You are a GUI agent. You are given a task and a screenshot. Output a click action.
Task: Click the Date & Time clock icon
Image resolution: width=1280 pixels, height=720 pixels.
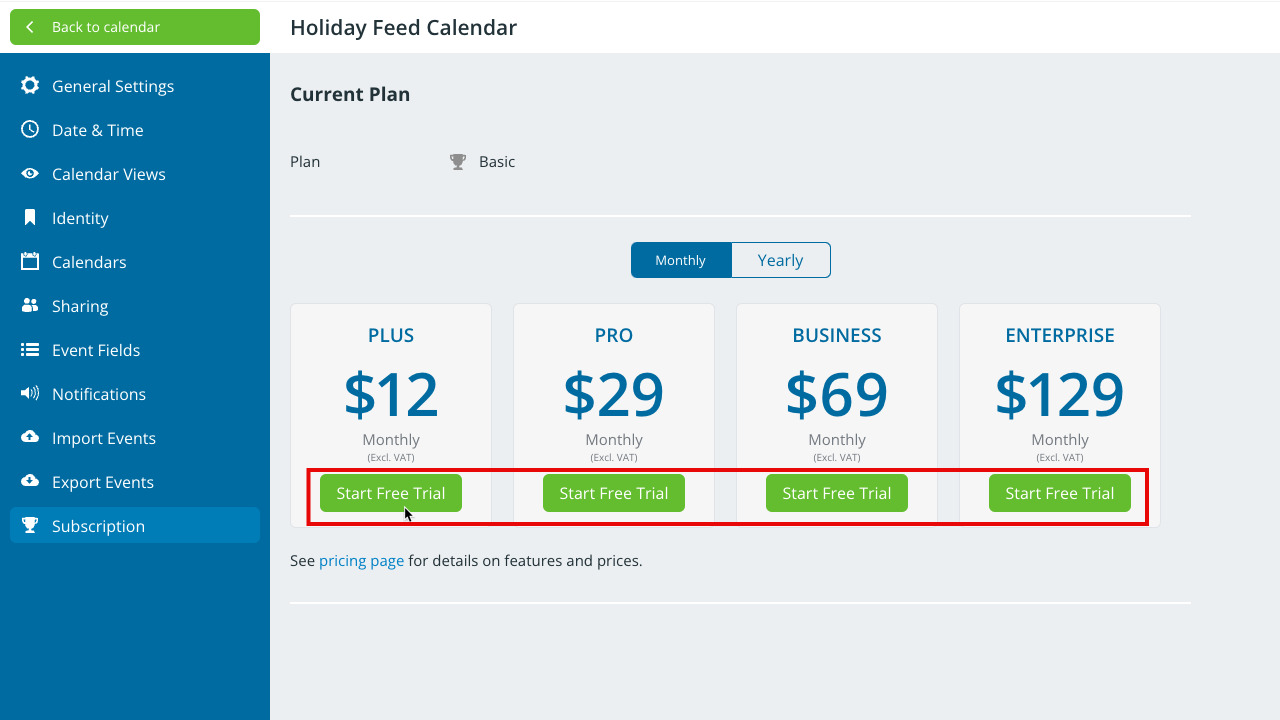(x=30, y=130)
